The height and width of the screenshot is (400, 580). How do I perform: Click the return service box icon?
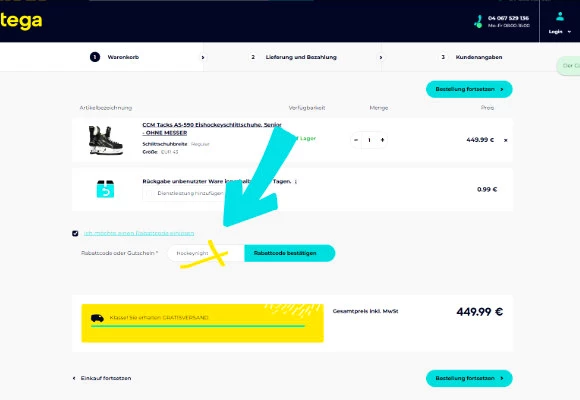click(105, 189)
